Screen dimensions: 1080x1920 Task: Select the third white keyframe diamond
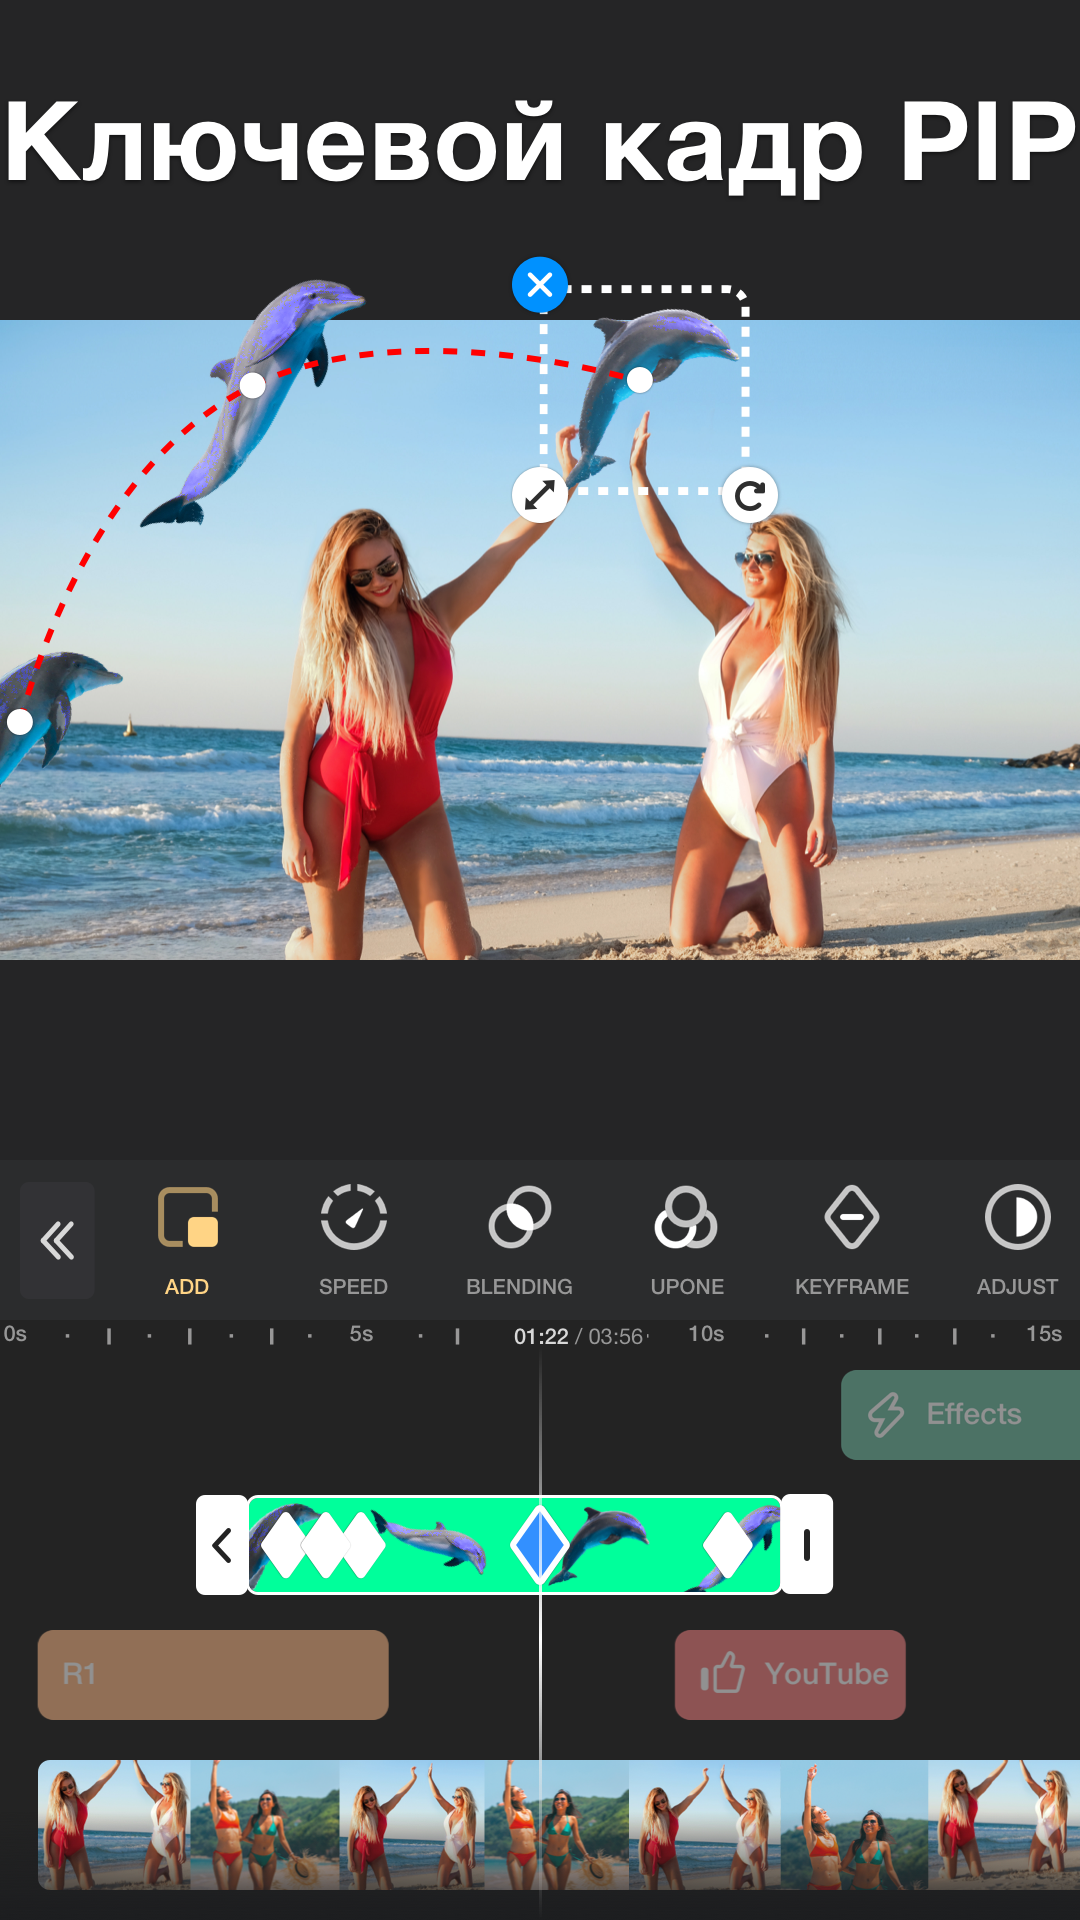pos(363,1545)
